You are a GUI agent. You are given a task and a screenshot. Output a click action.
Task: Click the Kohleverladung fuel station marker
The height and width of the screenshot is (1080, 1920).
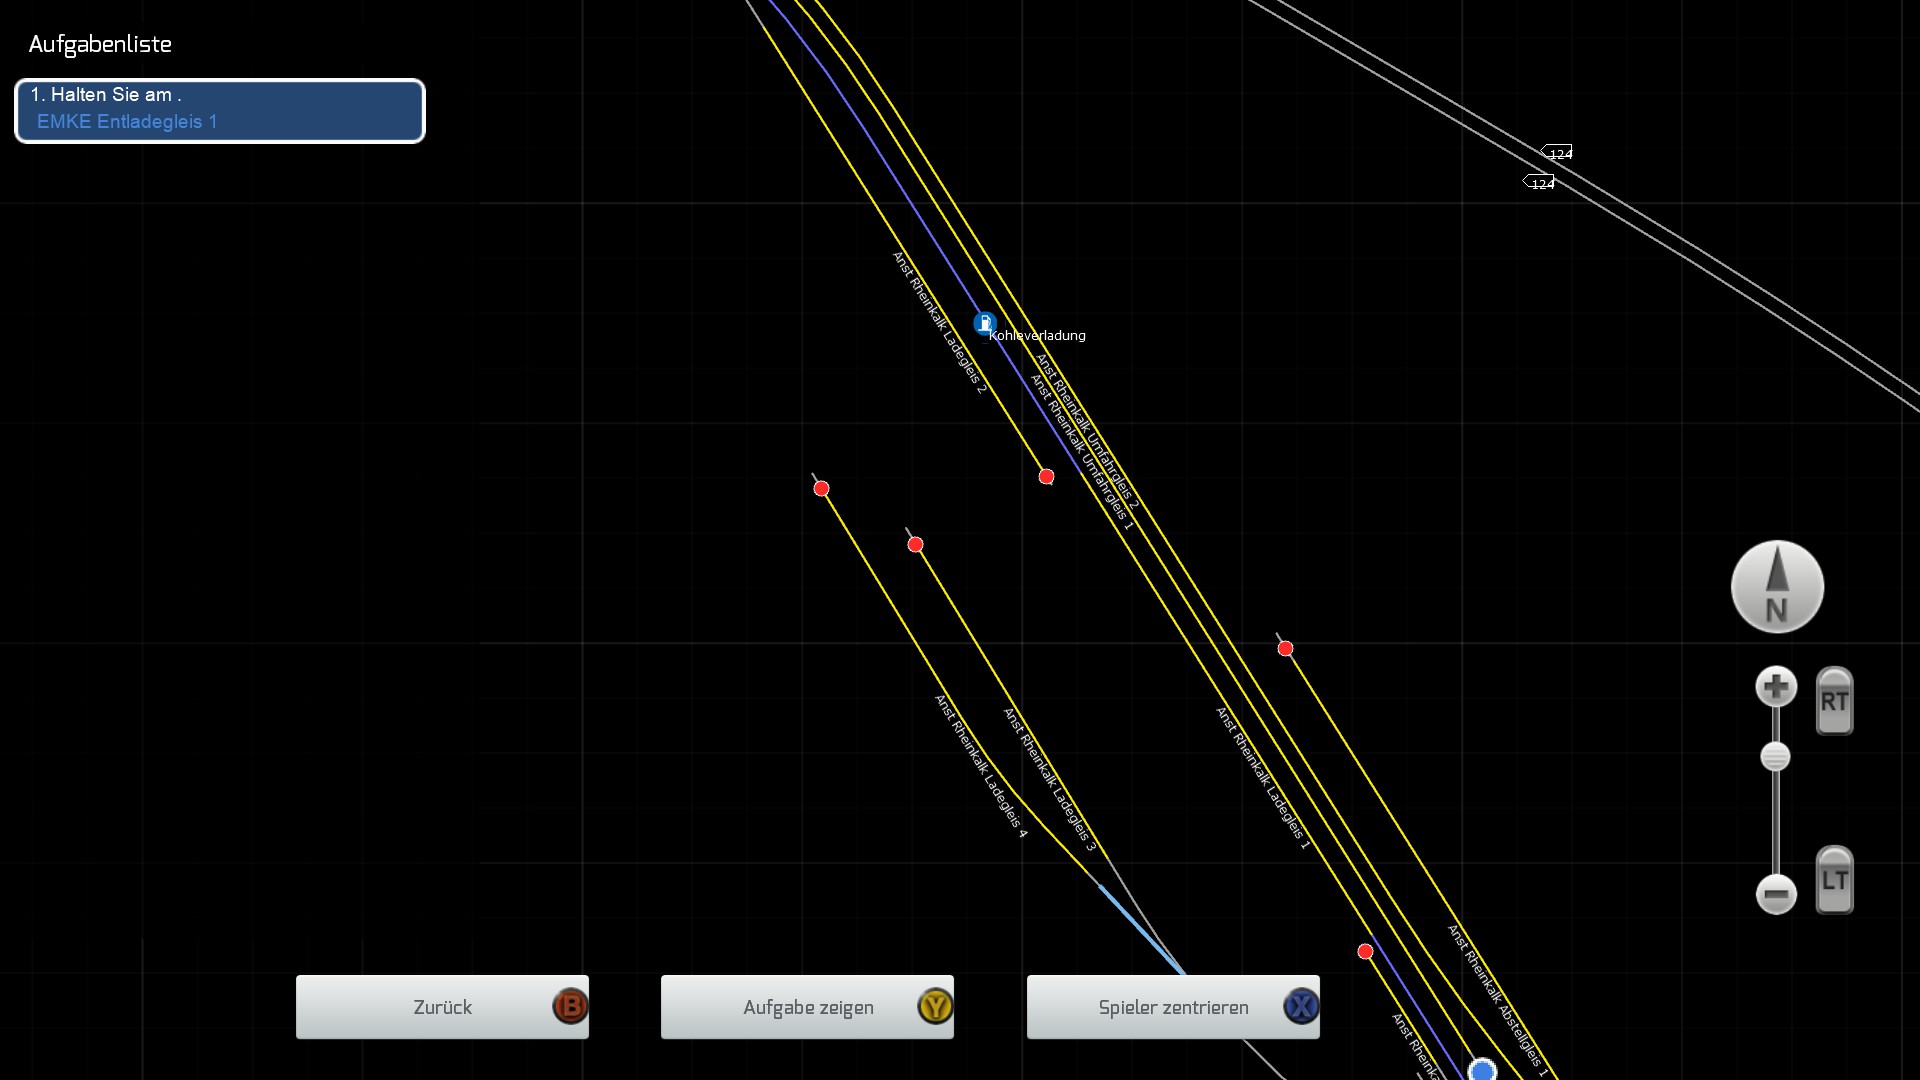pos(985,323)
